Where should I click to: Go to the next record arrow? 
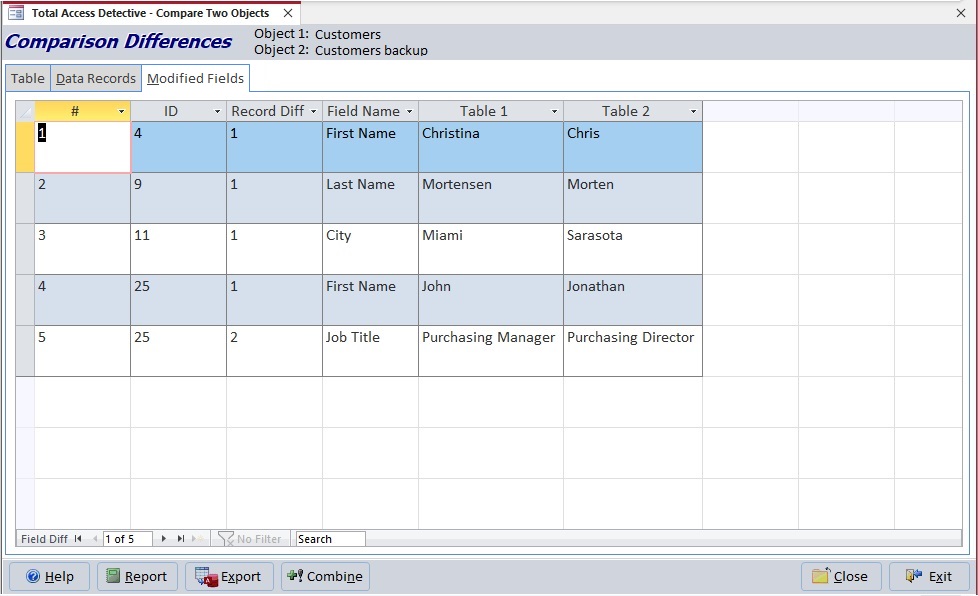[164, 539]
